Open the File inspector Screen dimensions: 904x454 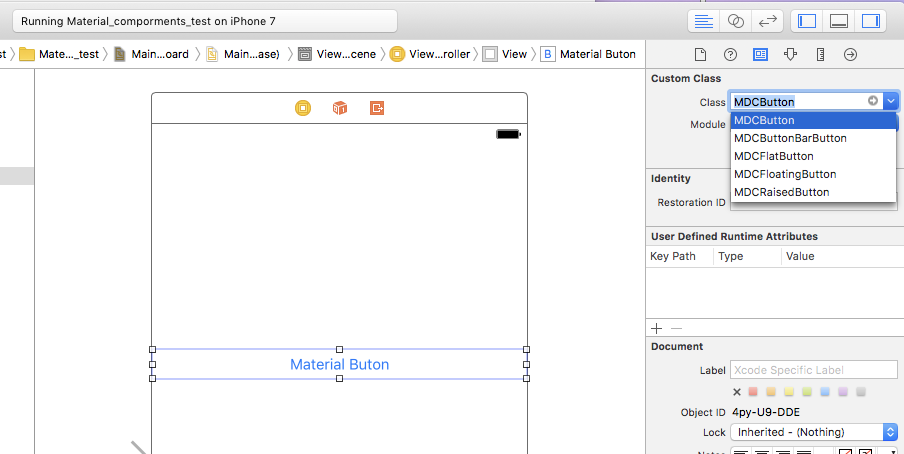(x=700, y=54)
